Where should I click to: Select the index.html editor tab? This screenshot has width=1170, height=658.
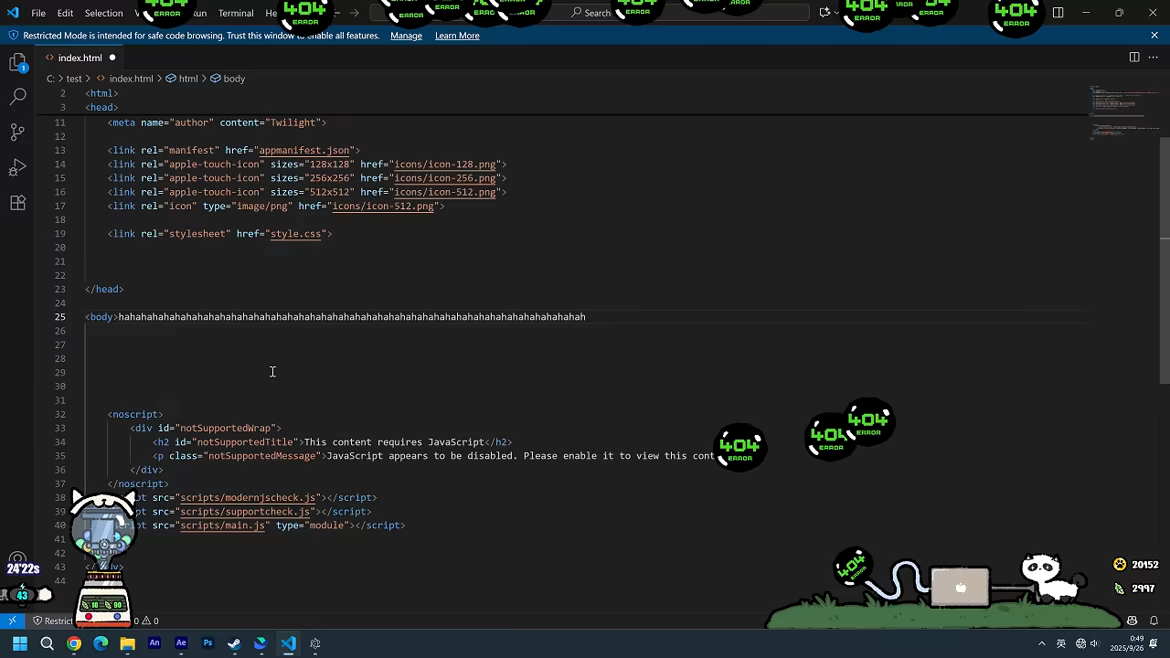click(x=80, y=57)
